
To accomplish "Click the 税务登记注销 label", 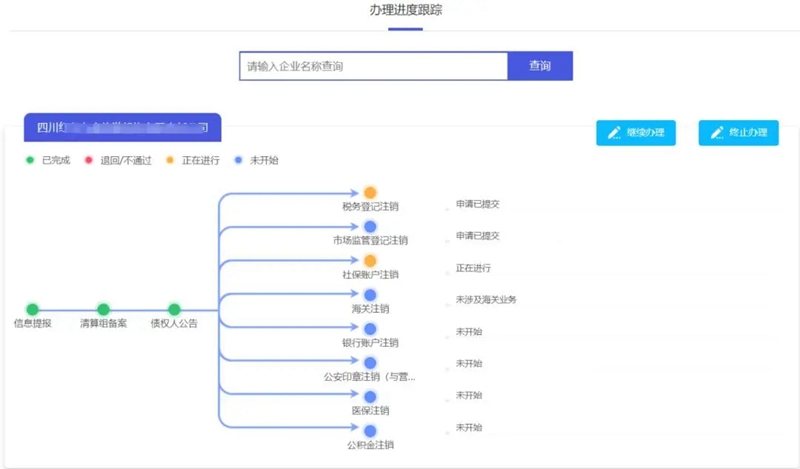I will (370, 207).
